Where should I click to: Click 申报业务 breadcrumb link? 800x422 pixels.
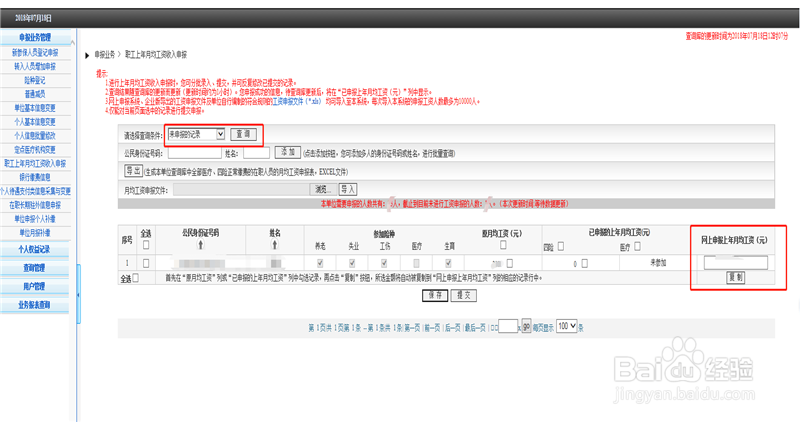click(105, 54)
